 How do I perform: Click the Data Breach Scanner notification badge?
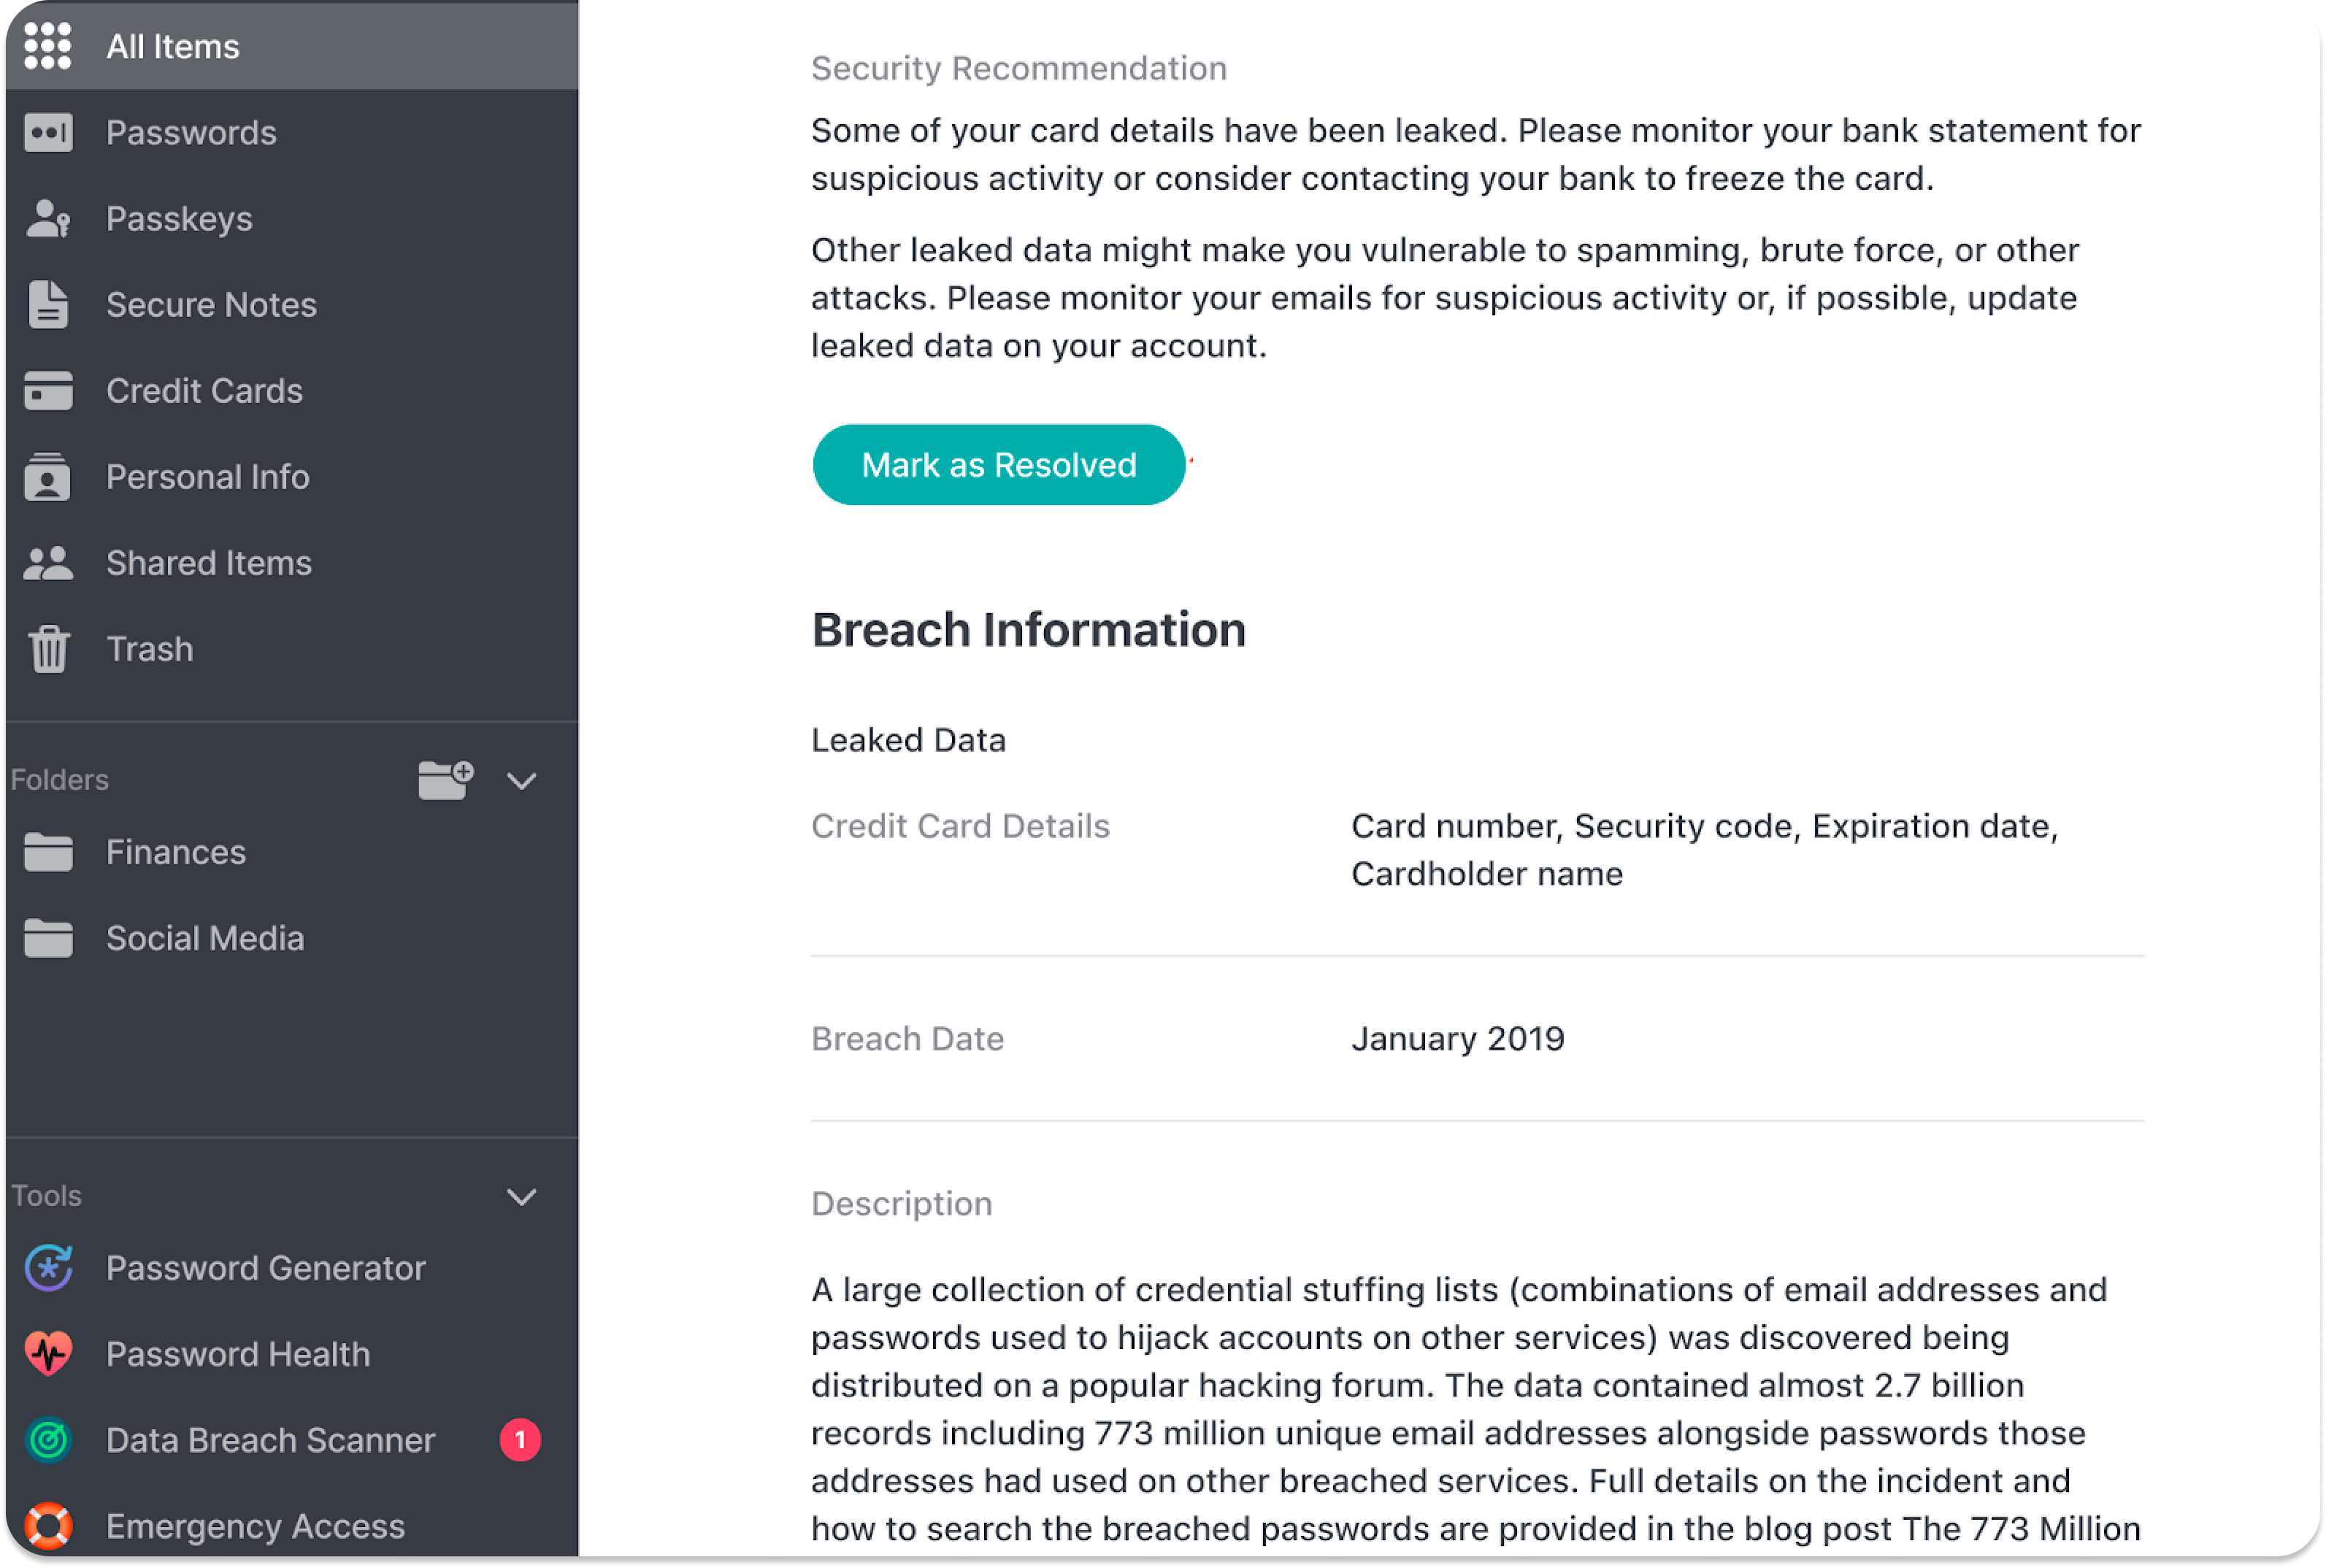coord(520,1440)
